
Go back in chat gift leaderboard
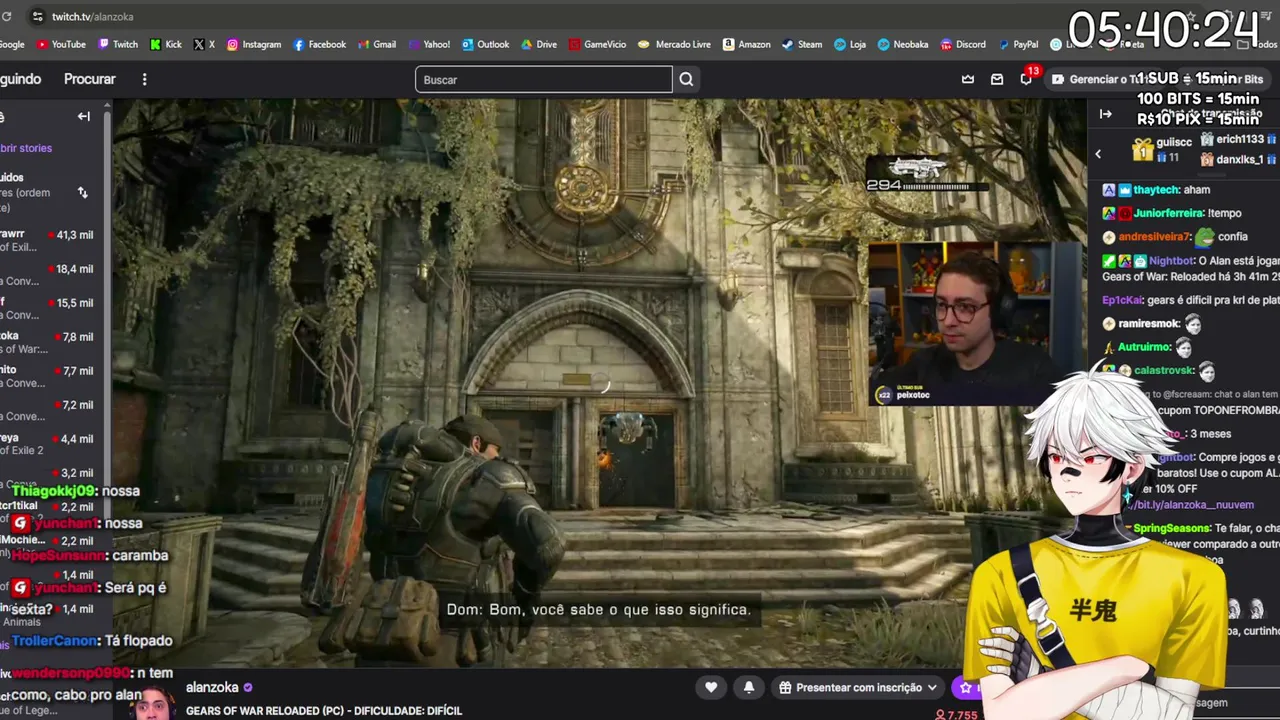click(x=1098, y=154)
